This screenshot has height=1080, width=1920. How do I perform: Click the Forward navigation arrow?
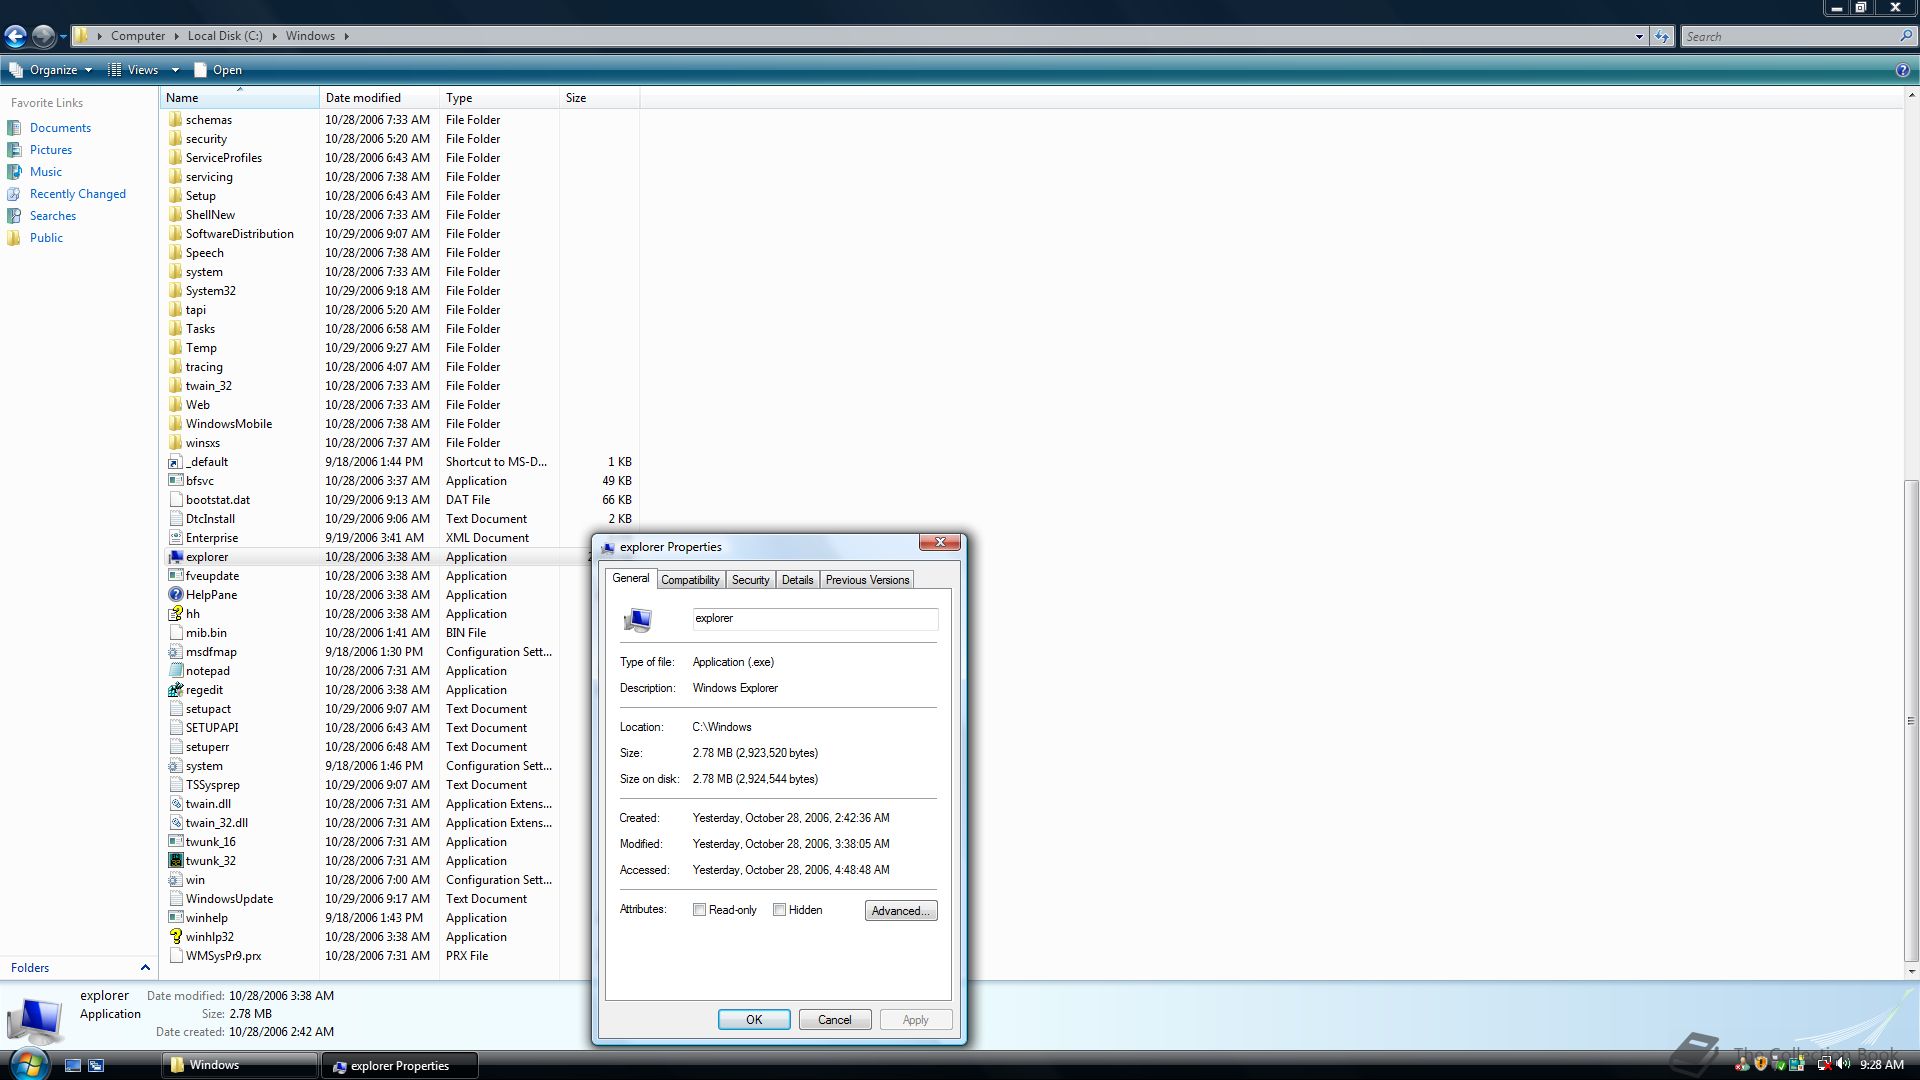[x=43, y=37]
